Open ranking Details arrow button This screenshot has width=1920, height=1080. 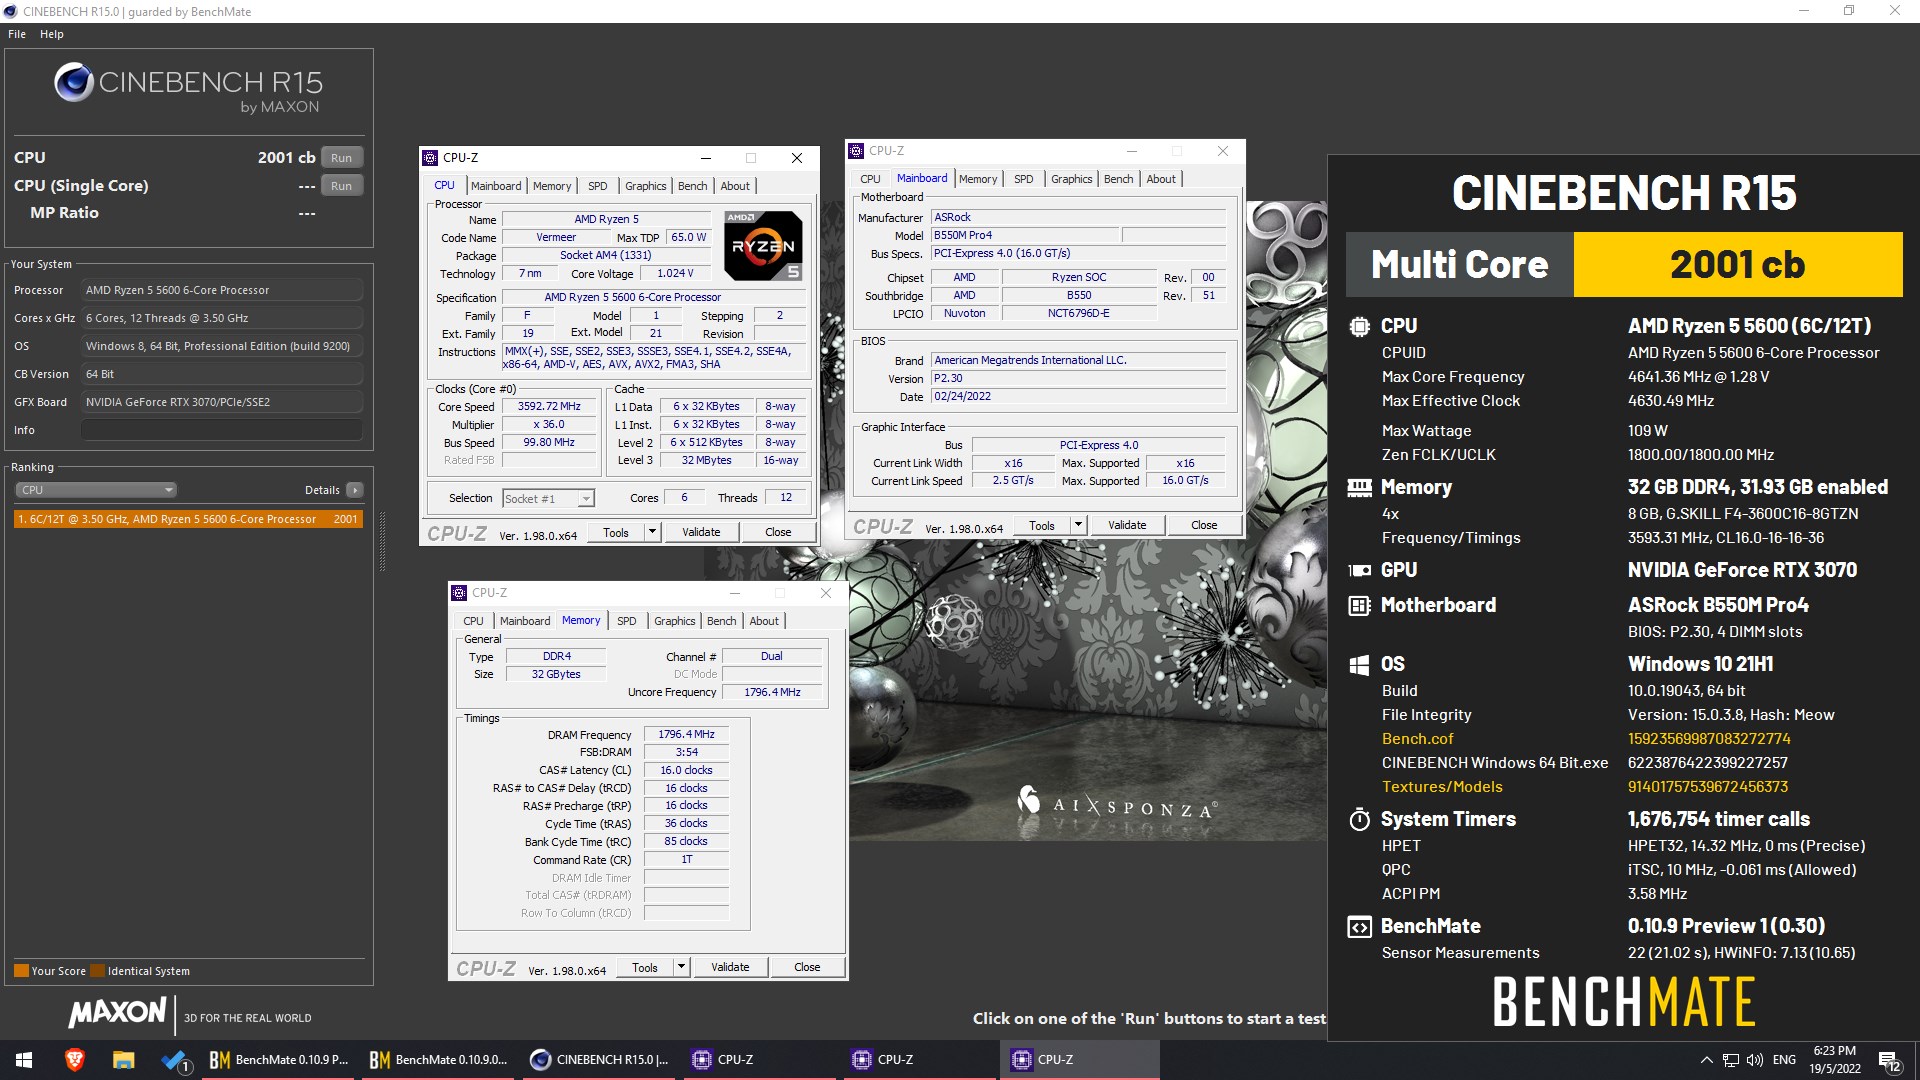[x=355, y=490]
